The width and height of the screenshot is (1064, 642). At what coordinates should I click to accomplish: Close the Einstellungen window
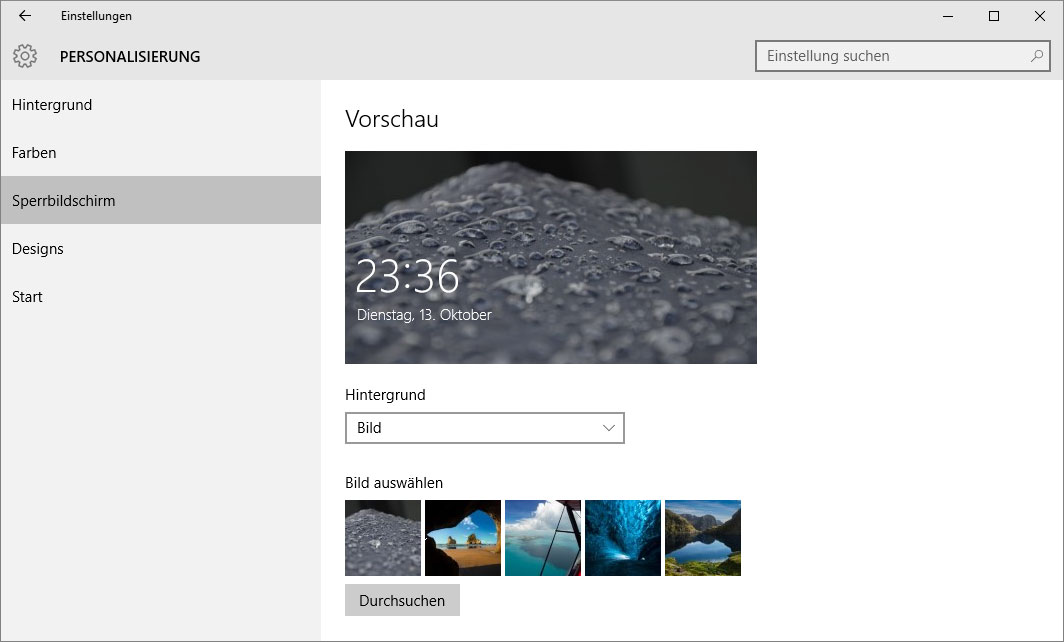coord(1040,16)
